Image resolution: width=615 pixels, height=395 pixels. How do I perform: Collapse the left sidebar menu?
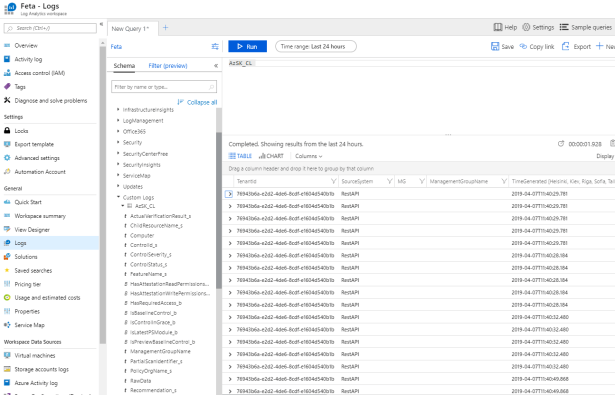tap(102, 24)
